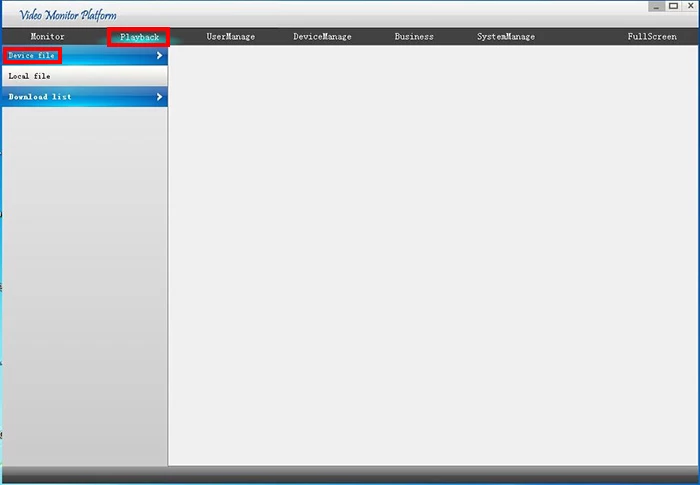Close the Video Monitor Platform window
The image size is (700, 485).
pyautogui.click(x=691, y=6)
